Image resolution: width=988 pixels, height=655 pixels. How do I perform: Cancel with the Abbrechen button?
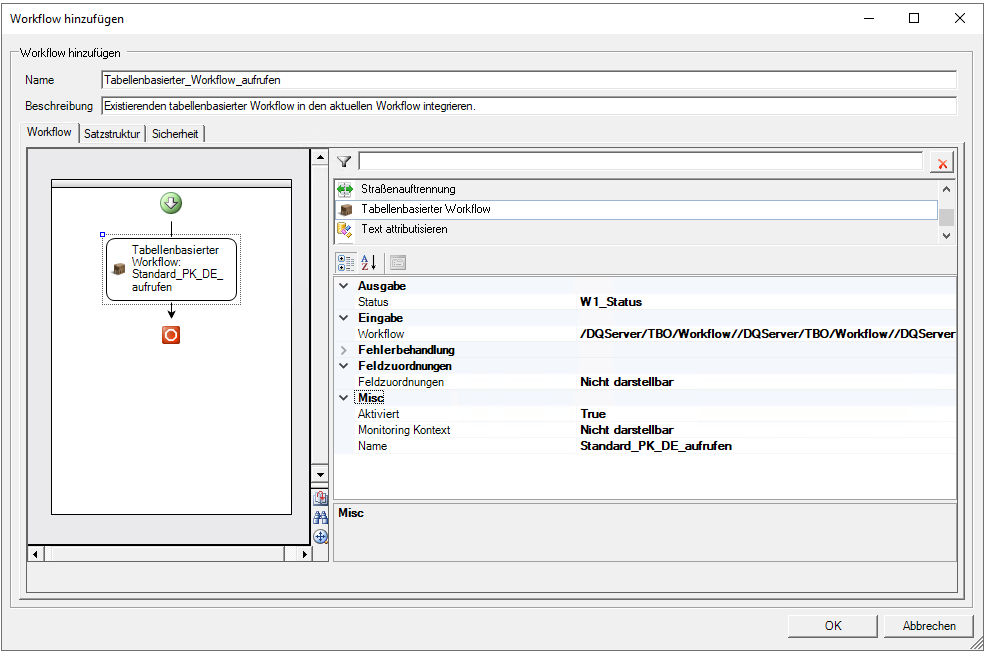click(929, 625)
